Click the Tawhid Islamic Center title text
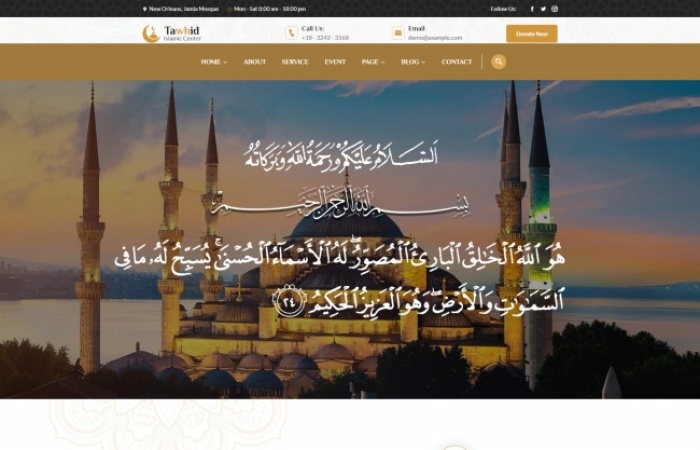This screenshot has width=700, height=450. click(182, 33)
